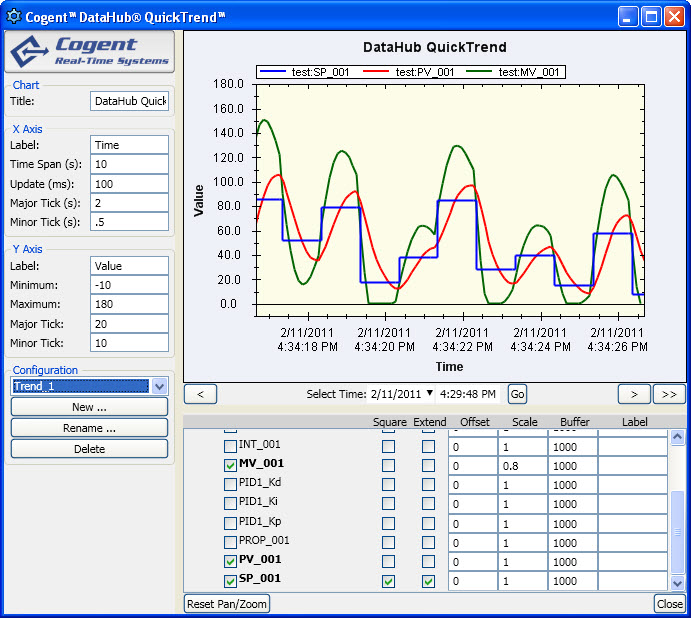The width and height of the screenshot is (691, 618).
Task: Click the Rename... button
Action: point(89,428)
